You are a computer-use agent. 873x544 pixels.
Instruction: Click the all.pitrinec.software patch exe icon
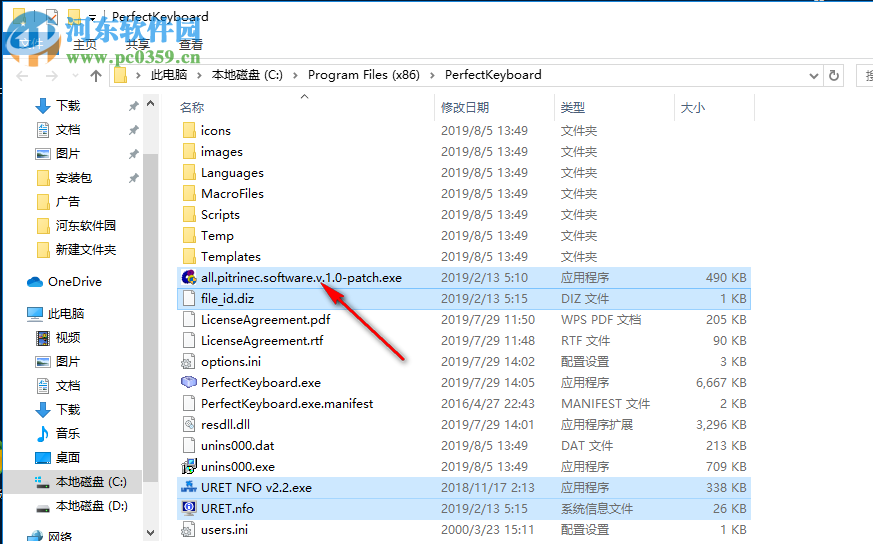click(x=189, y=277)
